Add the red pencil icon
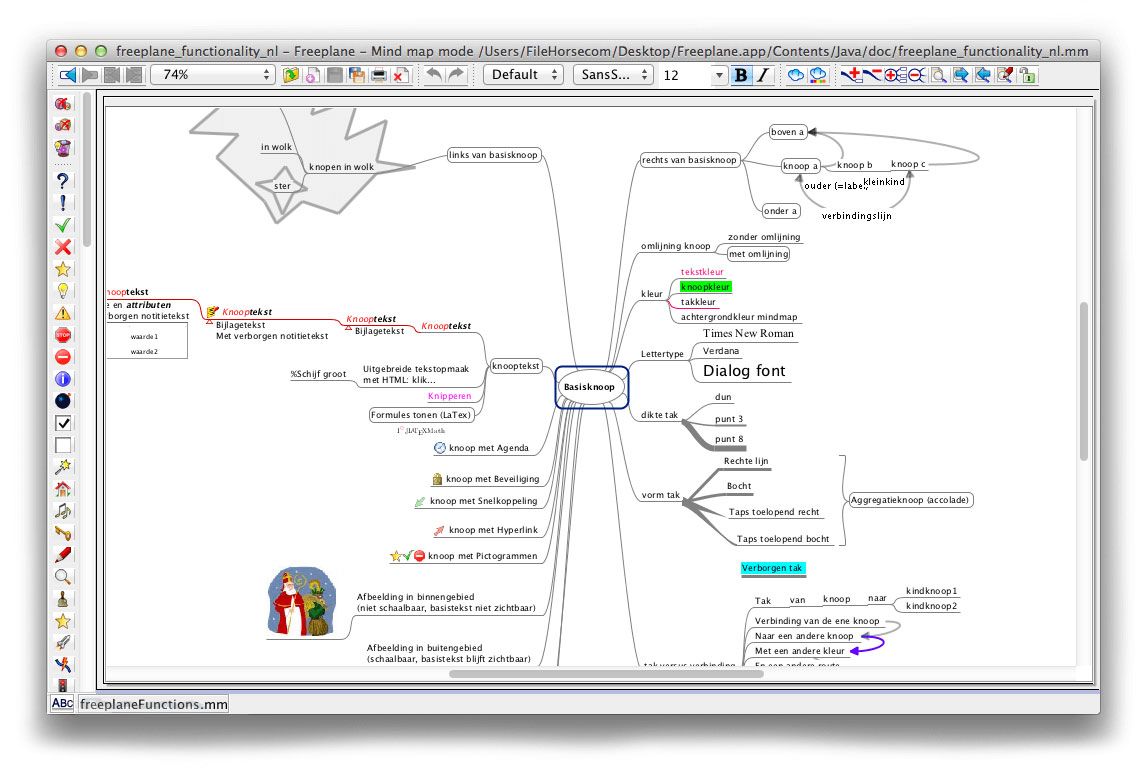This screenshot has height=767, width=1142. click(63, 555)
